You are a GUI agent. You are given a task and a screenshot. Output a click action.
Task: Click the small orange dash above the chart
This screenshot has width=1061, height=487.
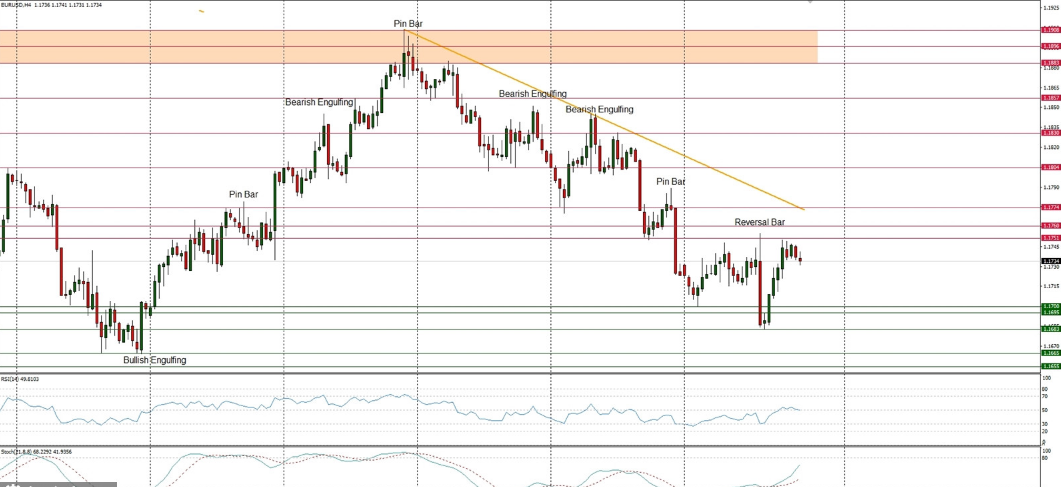coord(201,11)
